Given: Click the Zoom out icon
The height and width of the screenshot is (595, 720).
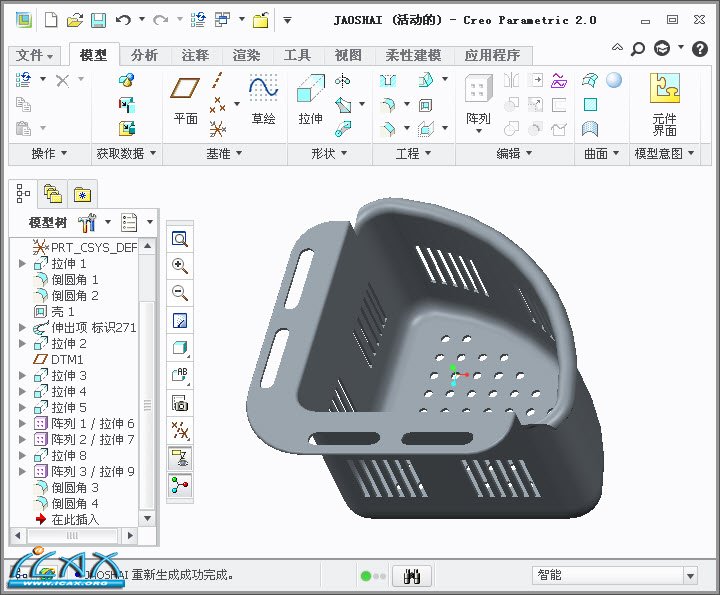Looking at the screenshot, I should point(180,292).
